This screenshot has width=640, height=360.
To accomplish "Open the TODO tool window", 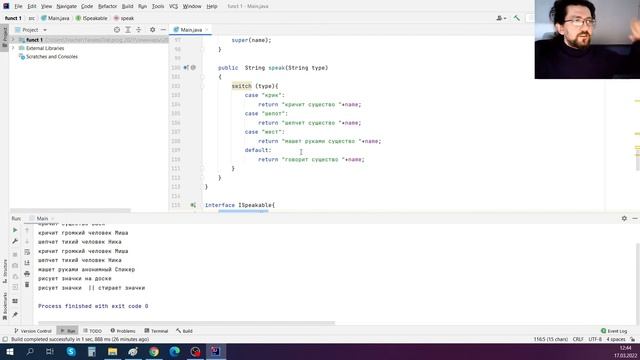I will [93, 331].
